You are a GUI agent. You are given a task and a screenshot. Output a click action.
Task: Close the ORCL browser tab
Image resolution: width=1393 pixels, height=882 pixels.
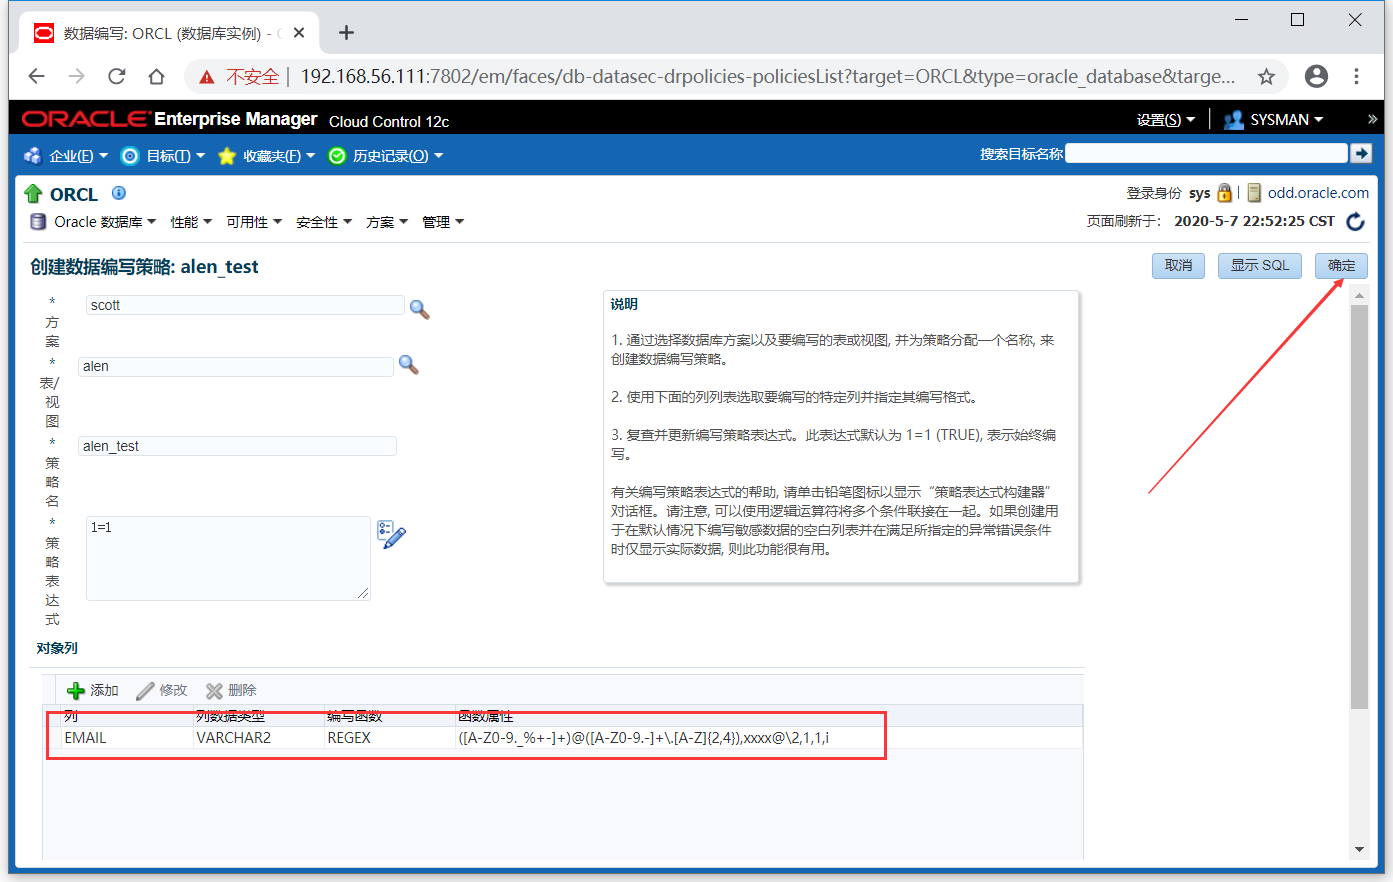pos(299,33)
